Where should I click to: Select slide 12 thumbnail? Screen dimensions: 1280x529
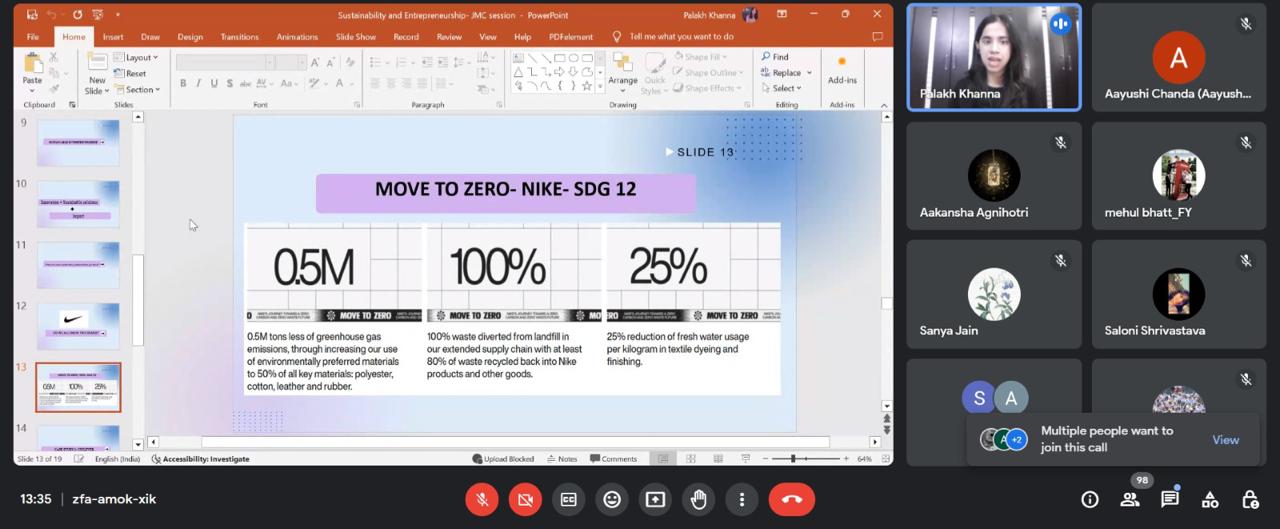tap(78, 326)
